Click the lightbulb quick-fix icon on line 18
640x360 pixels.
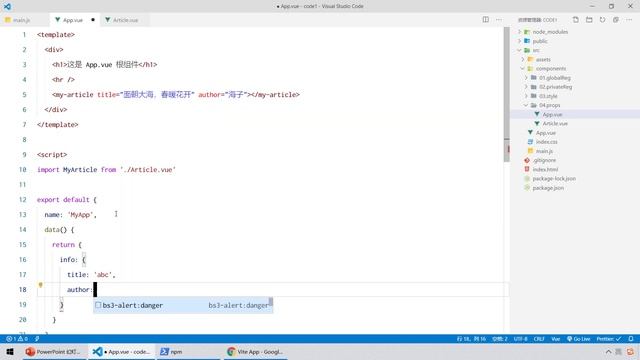pyautogui.click(x=40, y=285)
